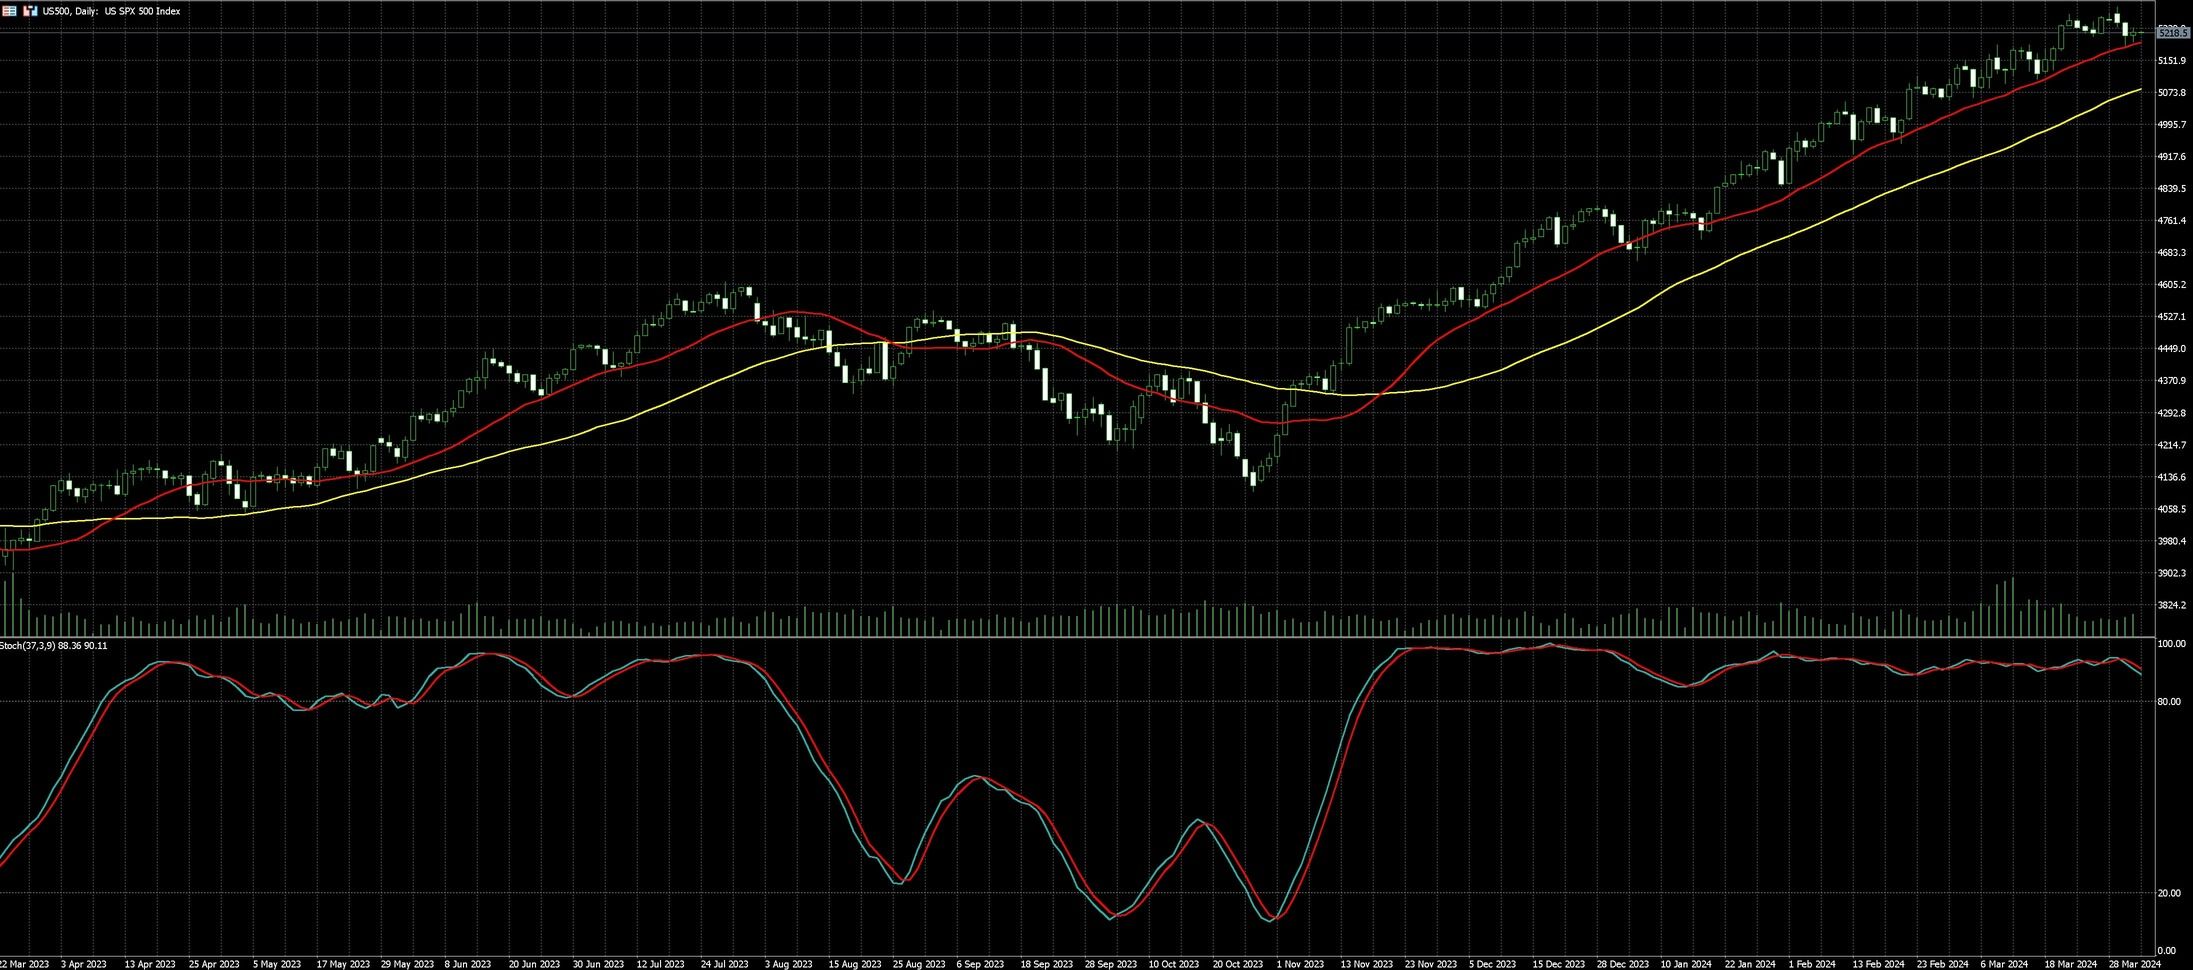Image resolution: width=2193 pixels, height=970 pixels.
Task: Click the US500 Daily chart title text
Action: tap(111, 11)
